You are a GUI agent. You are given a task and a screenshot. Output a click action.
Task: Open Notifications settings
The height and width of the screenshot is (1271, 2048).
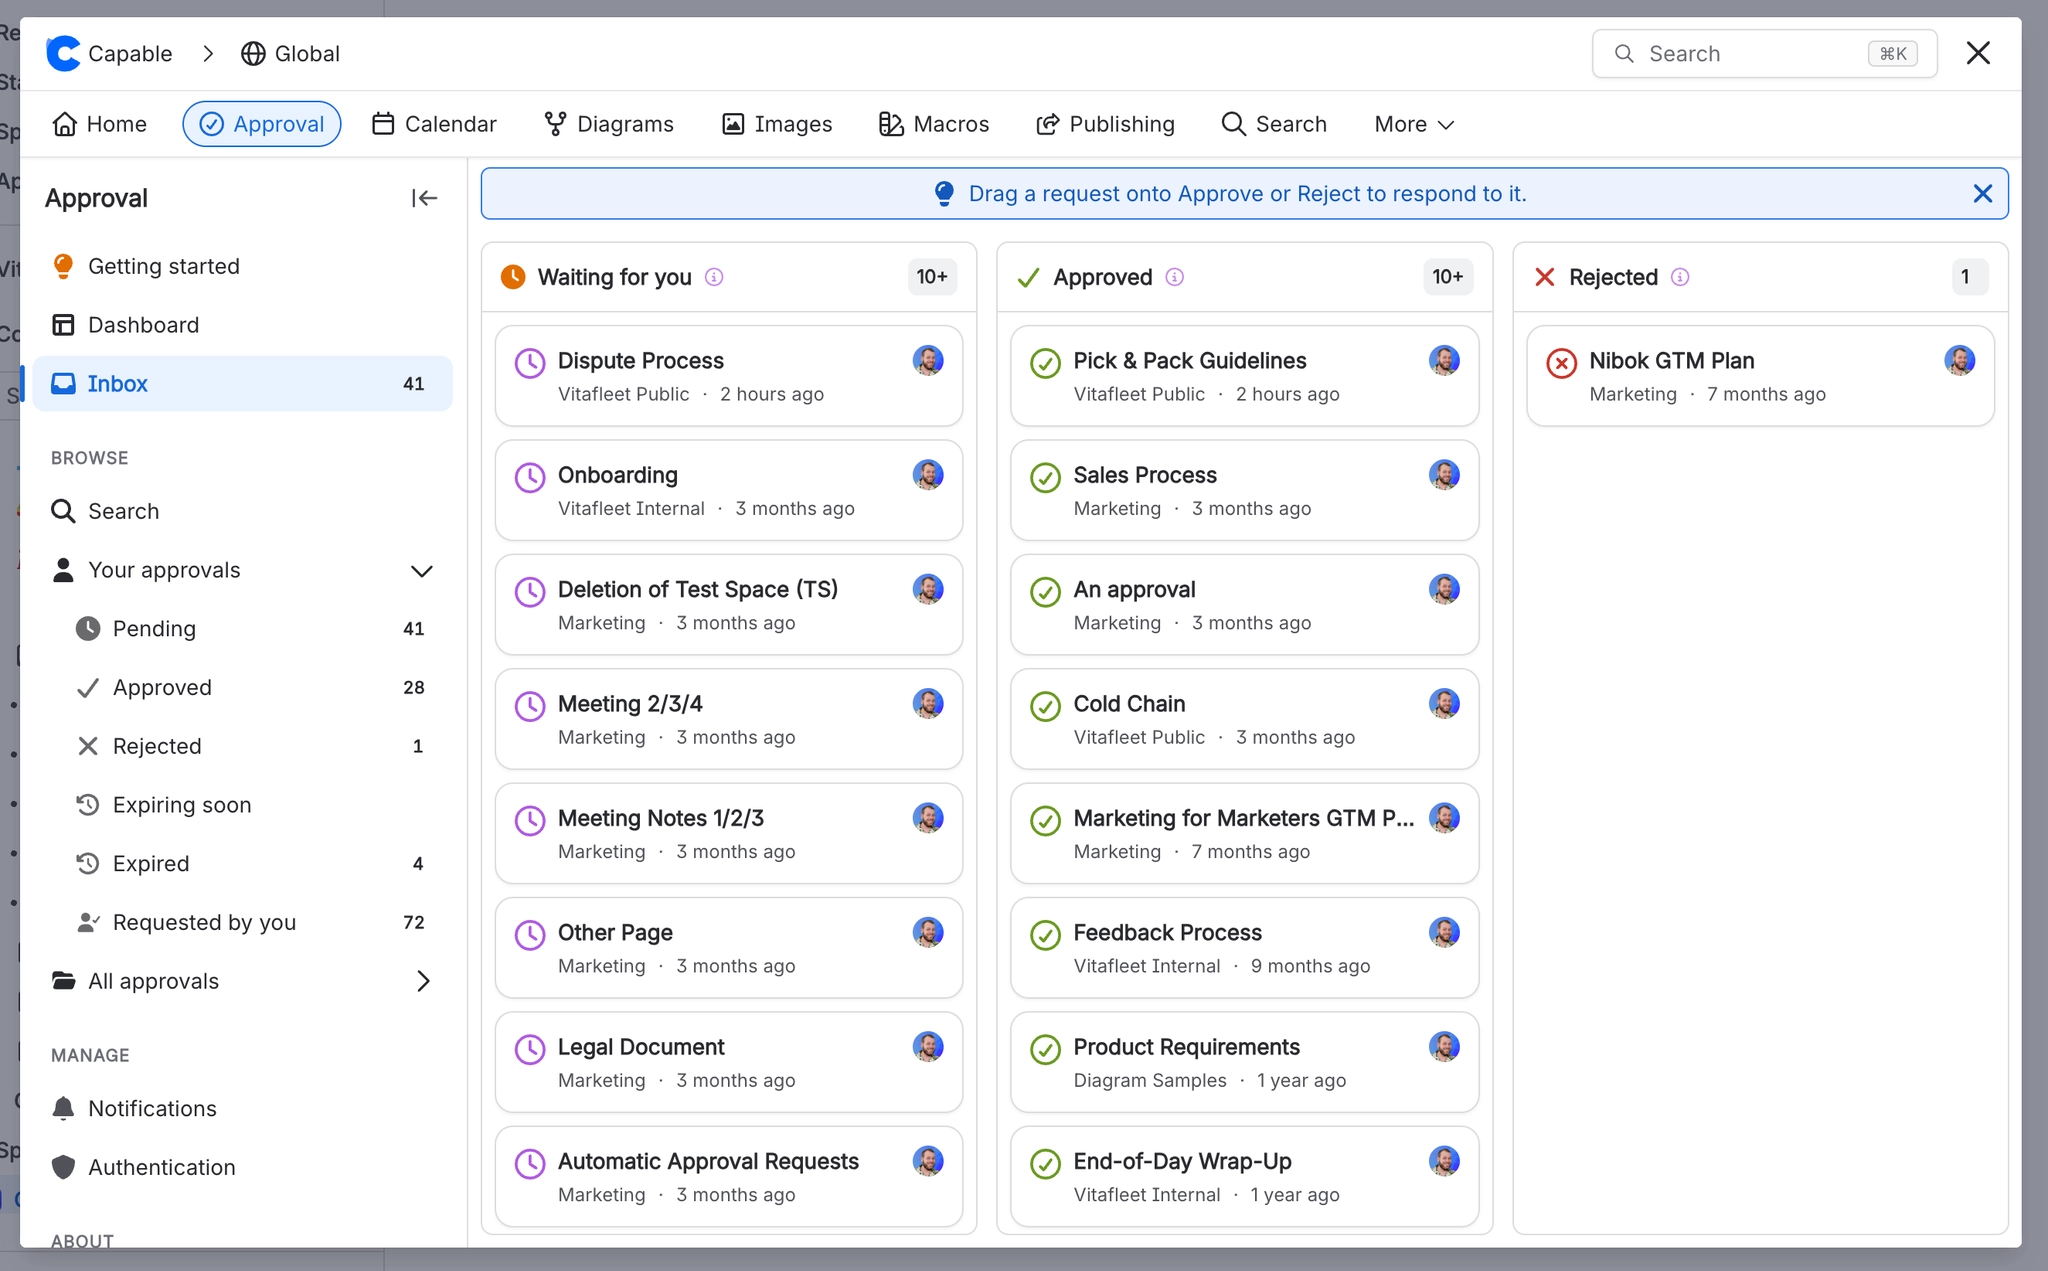(243, 1109)
